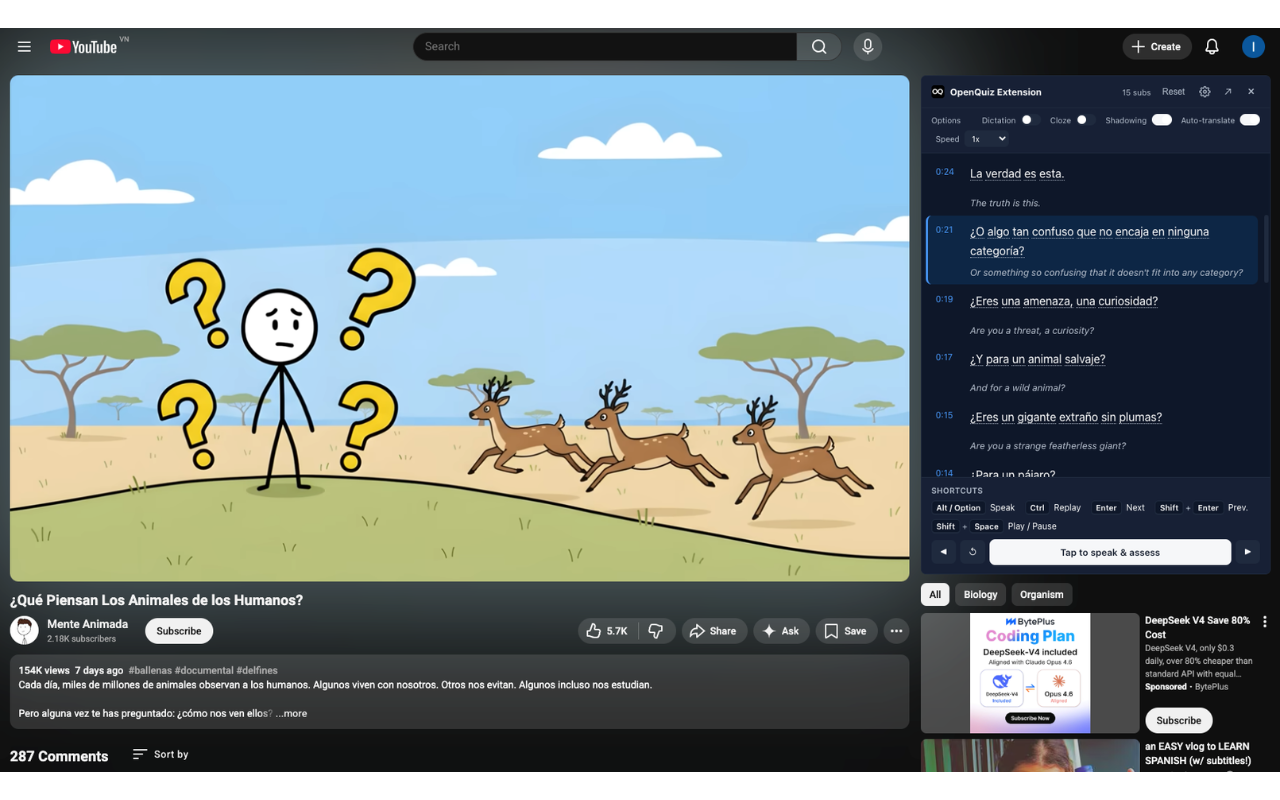The image size is (1280, 800).
Task: Replay current subtitle with circular arrow
Action: [972, 552]
